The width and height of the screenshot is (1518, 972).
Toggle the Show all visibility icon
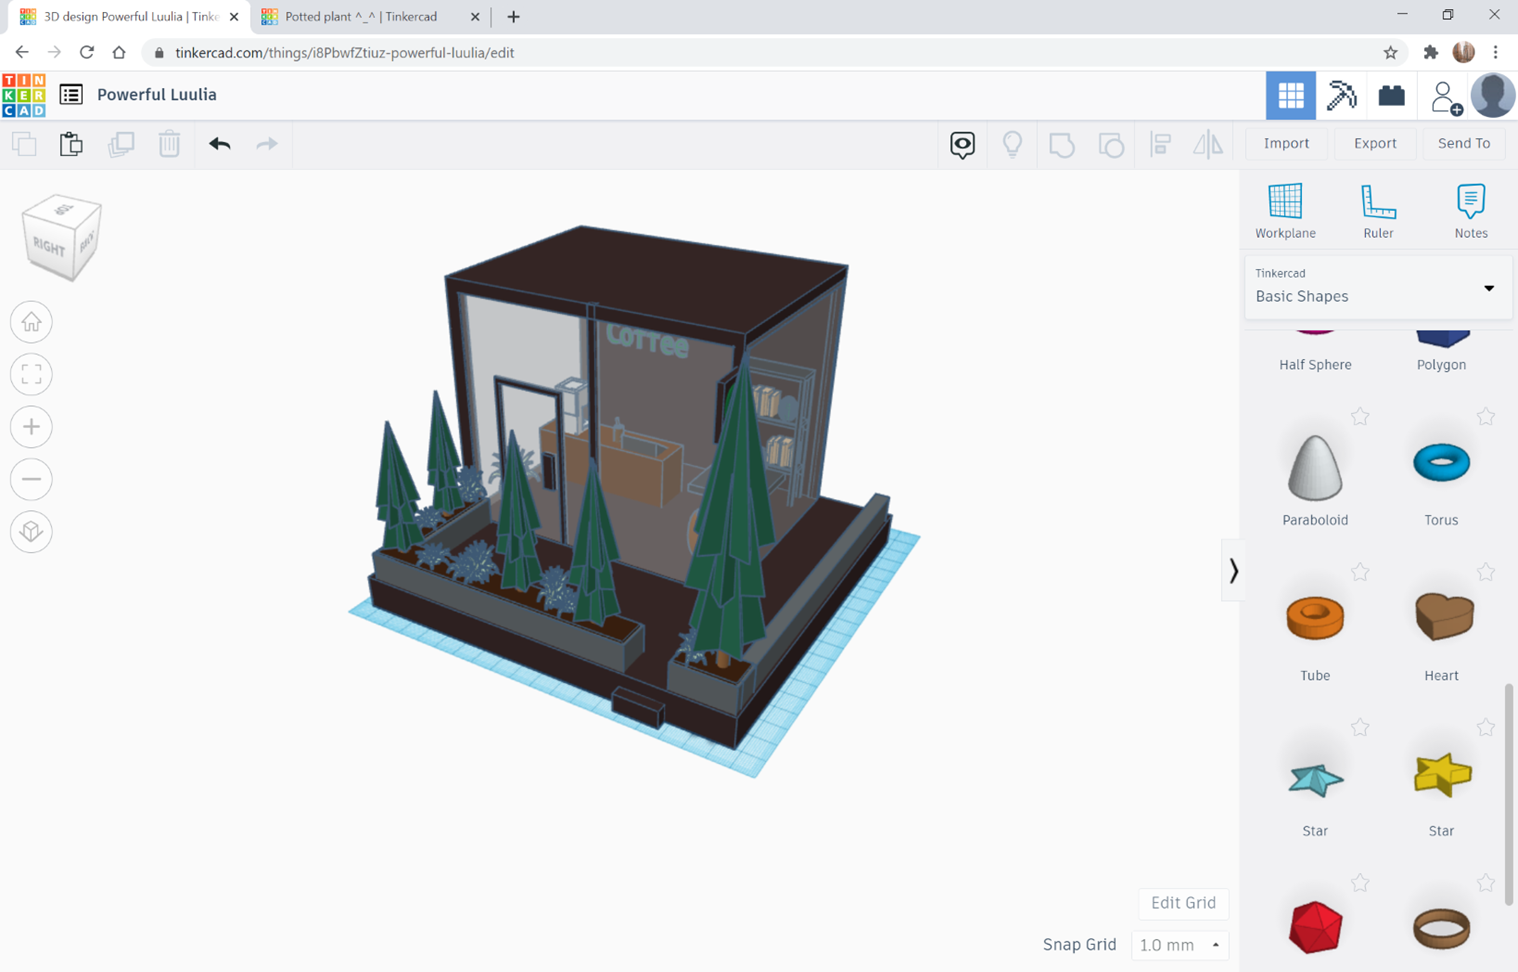click(x=962, y=144)
